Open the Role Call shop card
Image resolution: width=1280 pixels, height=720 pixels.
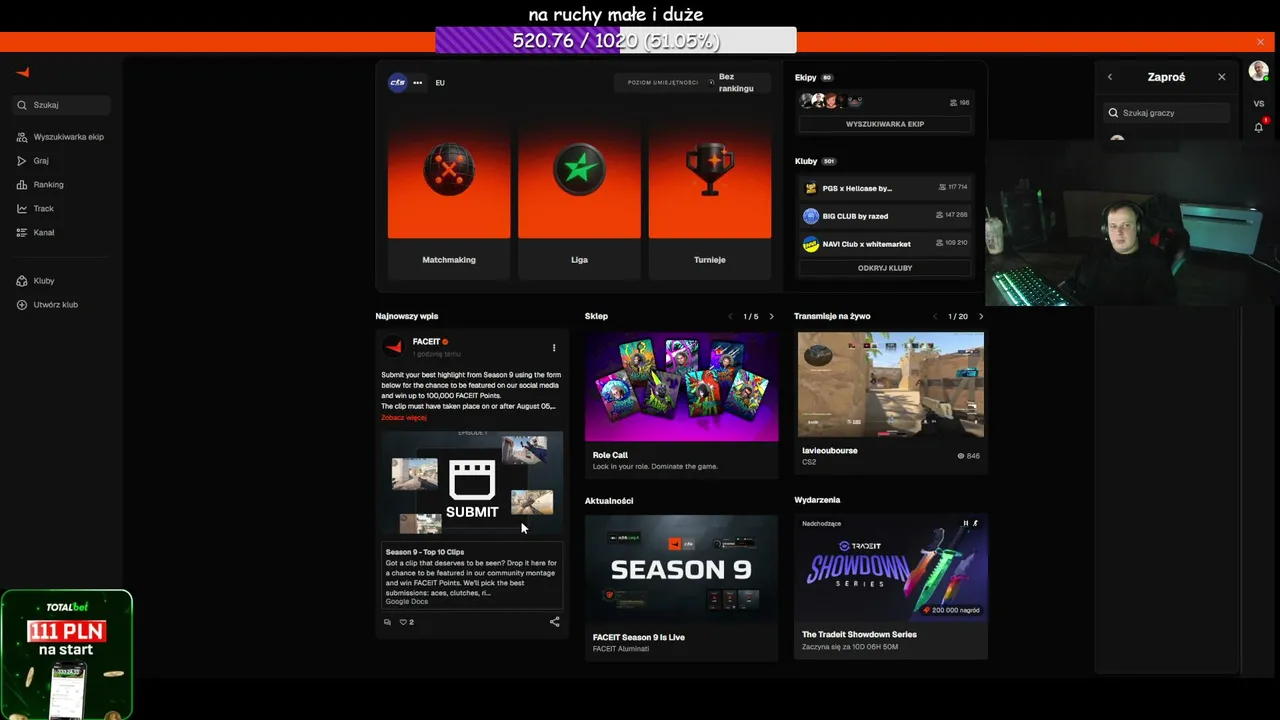click(681, 404)
